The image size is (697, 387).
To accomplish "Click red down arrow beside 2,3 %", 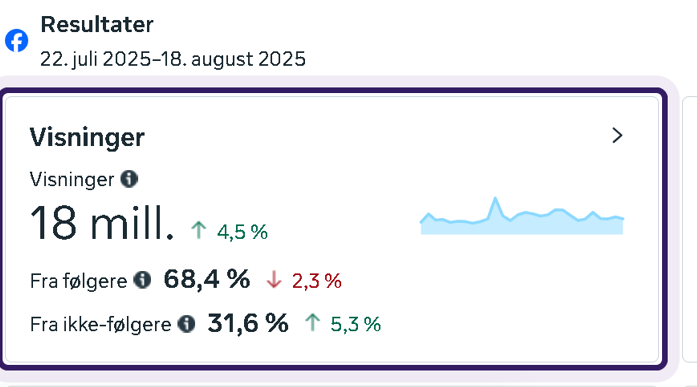I will click(274, 280).
